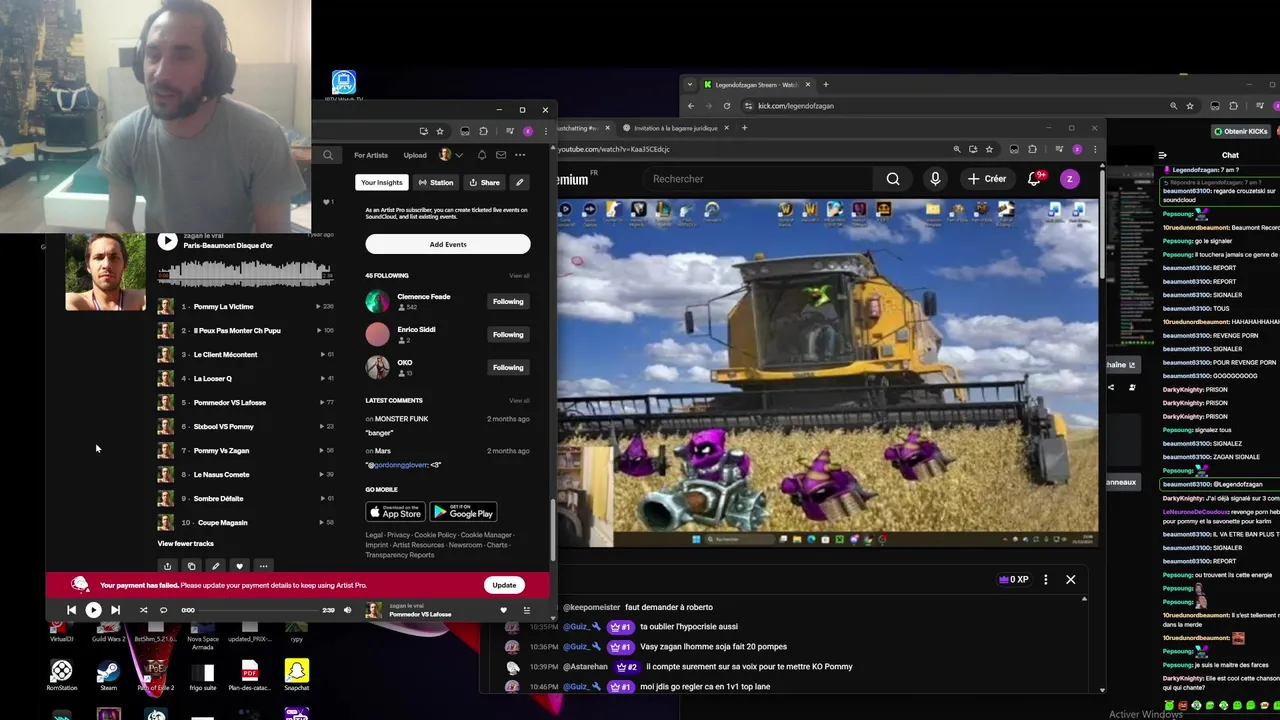Image resolution: width=1280 pixels, height=720 pixels.
Task: Click YouTube voice search microphone
Action: click(935, 179)
